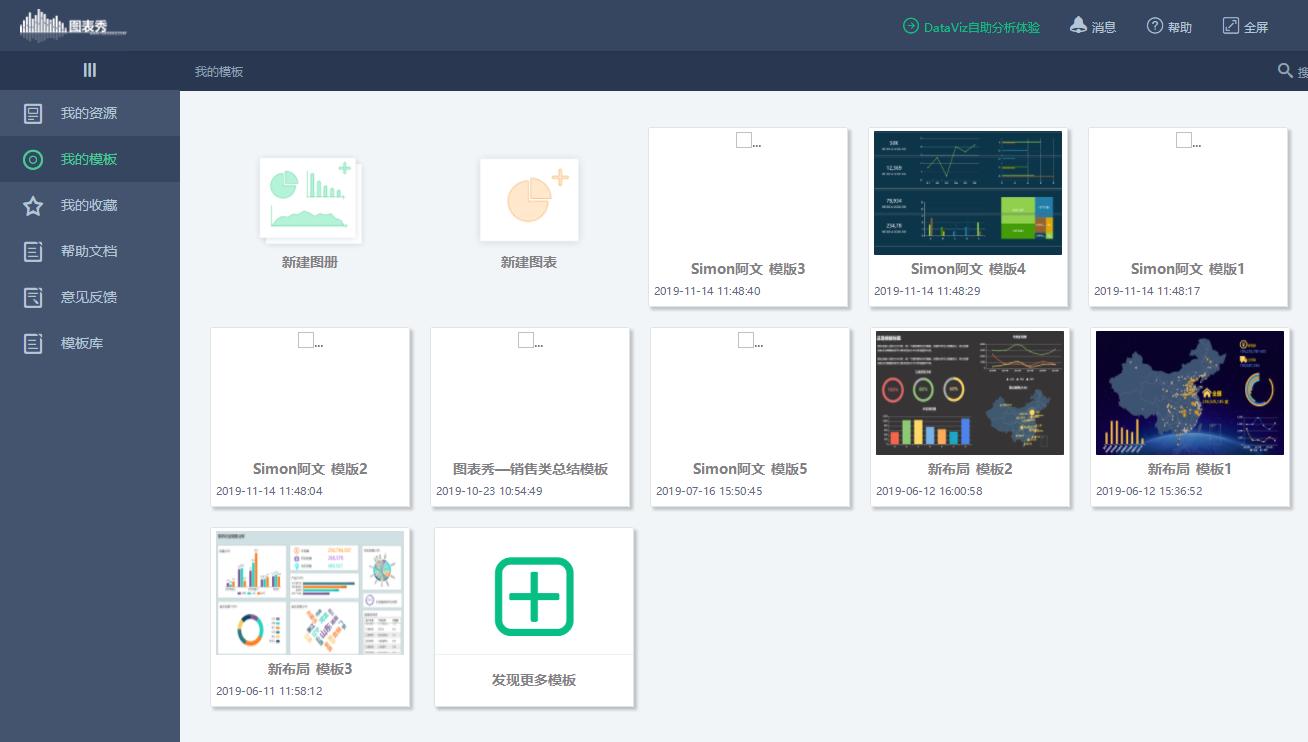Image resolution: width=1308 pixels, height=742 pixels.
Task: Open the 新布局 模版1 template thumbnail
Action: [1189, 392]
